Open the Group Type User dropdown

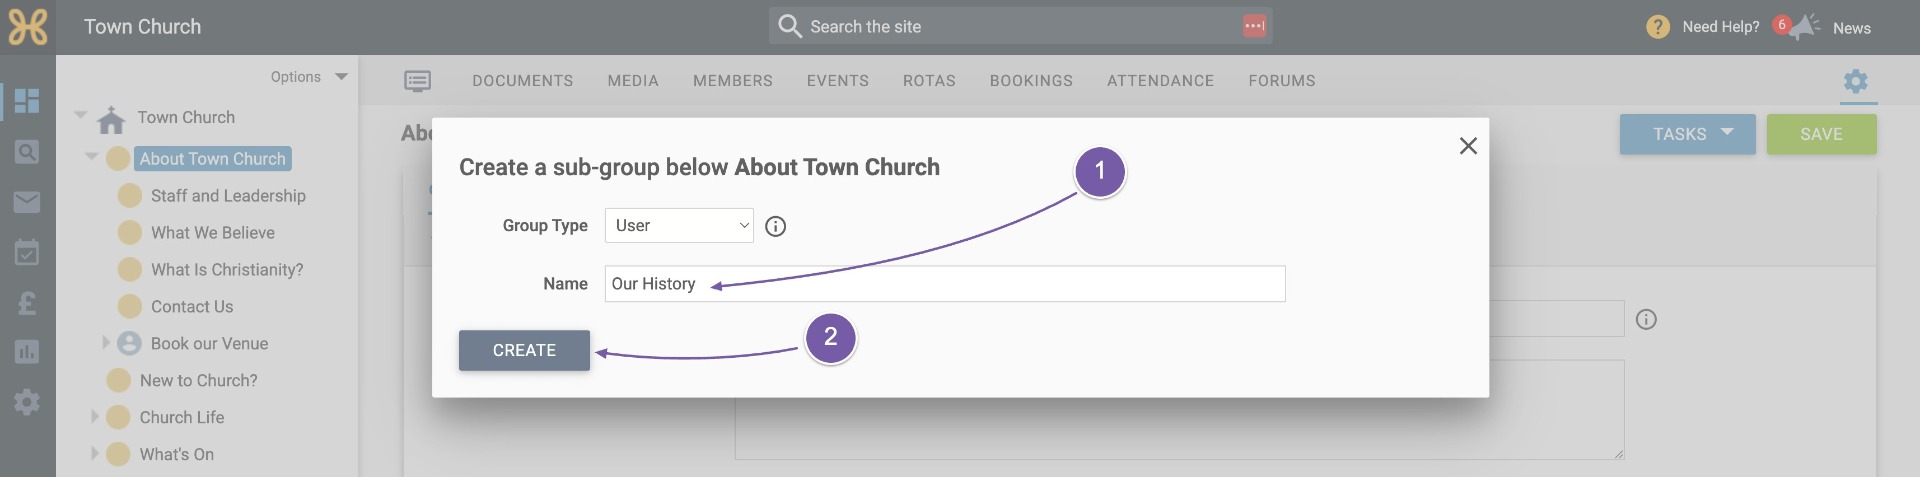679,226
